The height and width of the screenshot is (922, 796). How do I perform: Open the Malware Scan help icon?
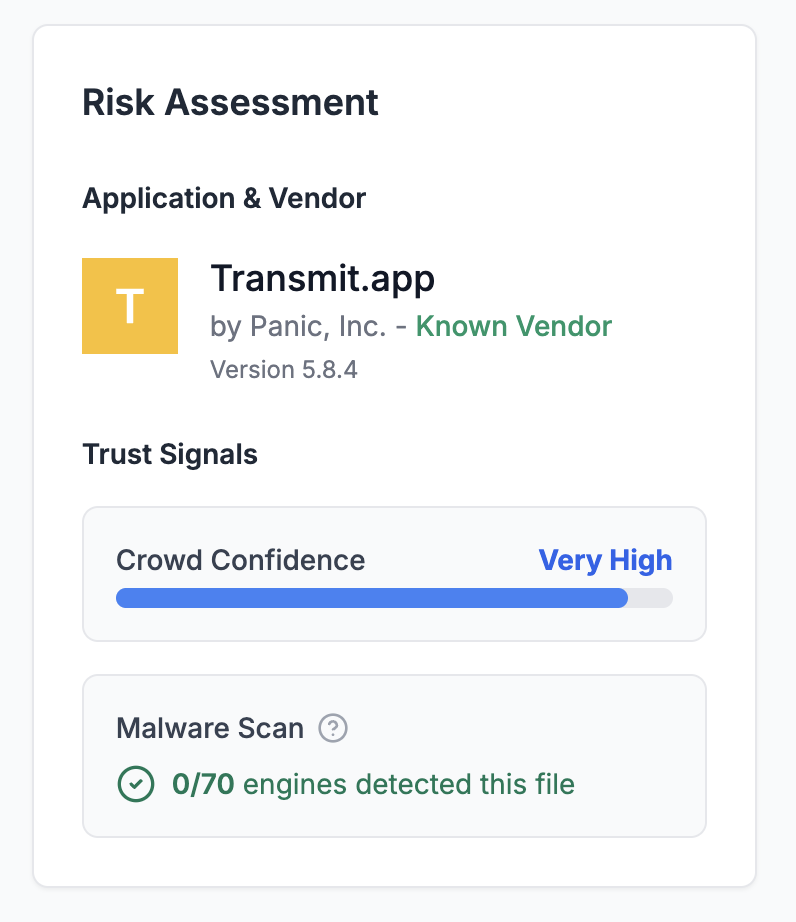[x=333, y=729]
